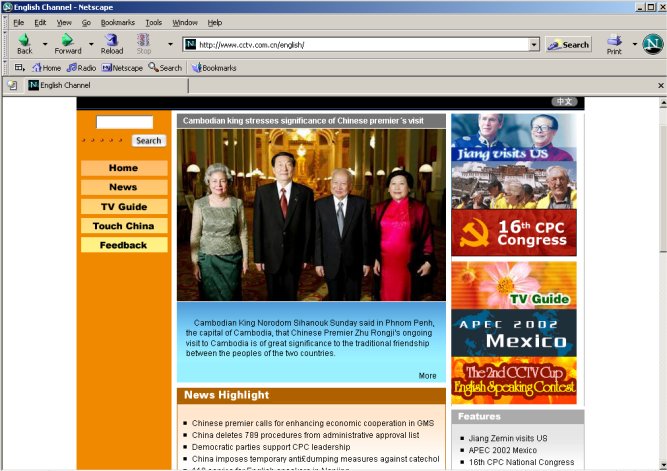Open the Print options dropdown arrow

(635, 44)
